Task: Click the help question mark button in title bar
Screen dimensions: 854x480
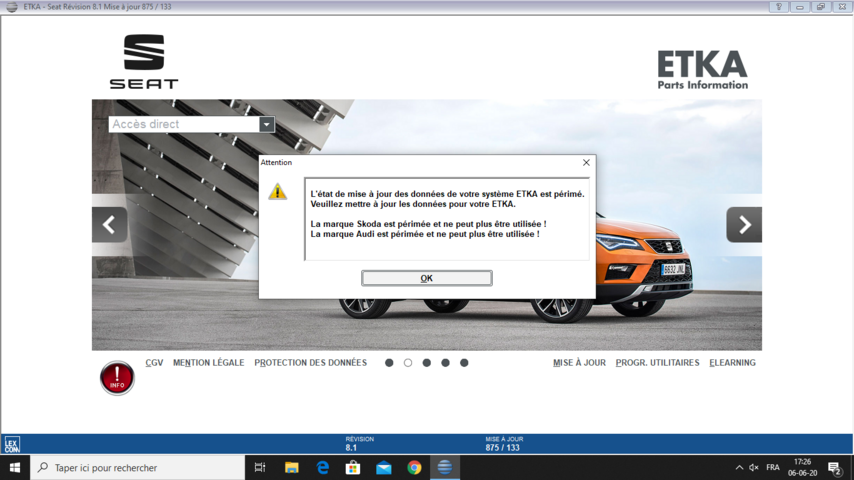Action: [x=779, y=7]
